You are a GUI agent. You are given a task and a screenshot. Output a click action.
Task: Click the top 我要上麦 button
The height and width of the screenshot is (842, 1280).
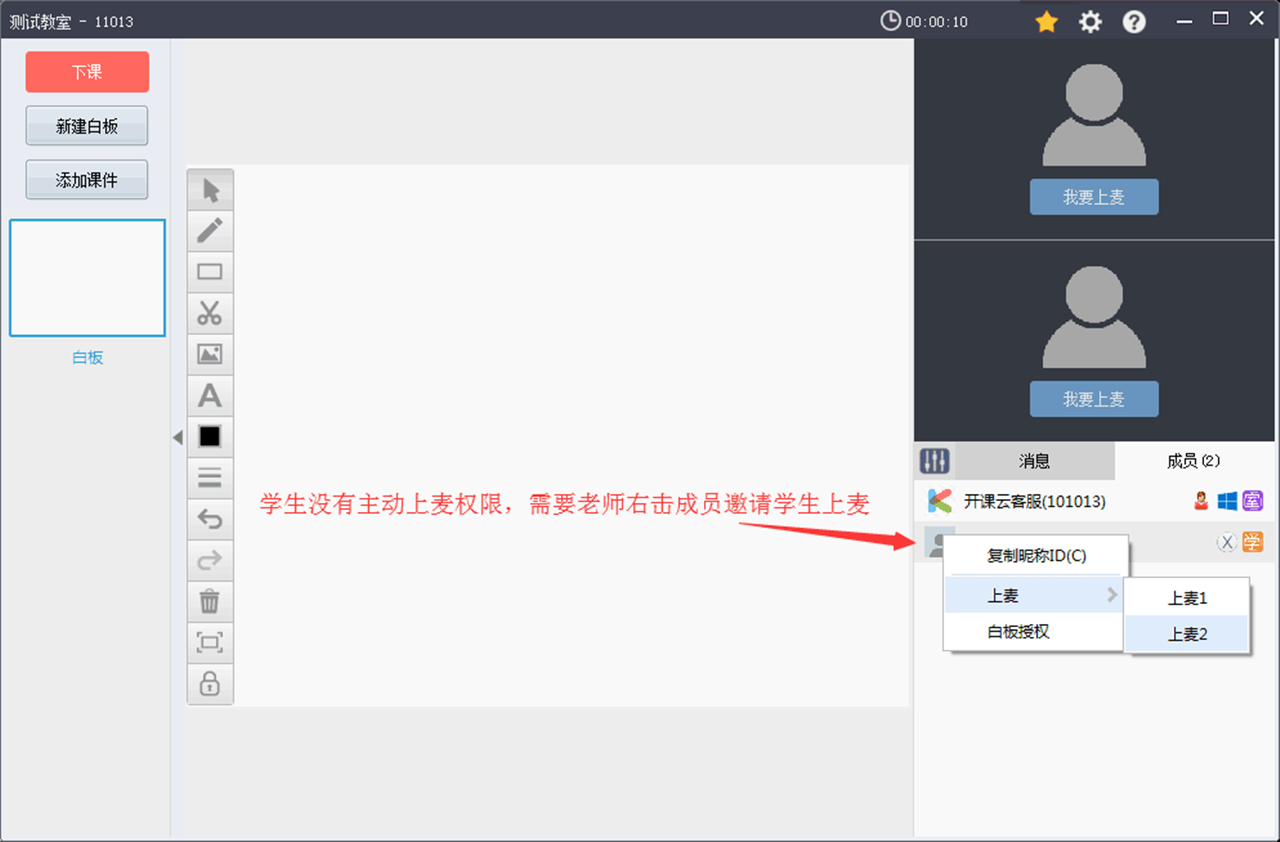pos(1094,197)
